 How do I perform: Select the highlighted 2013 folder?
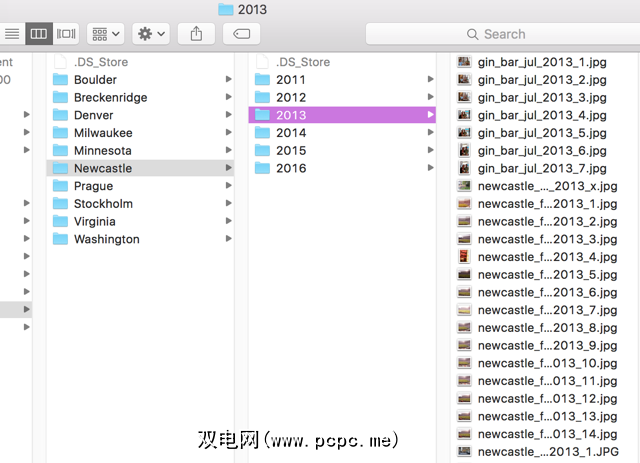[x=342, y=115]
